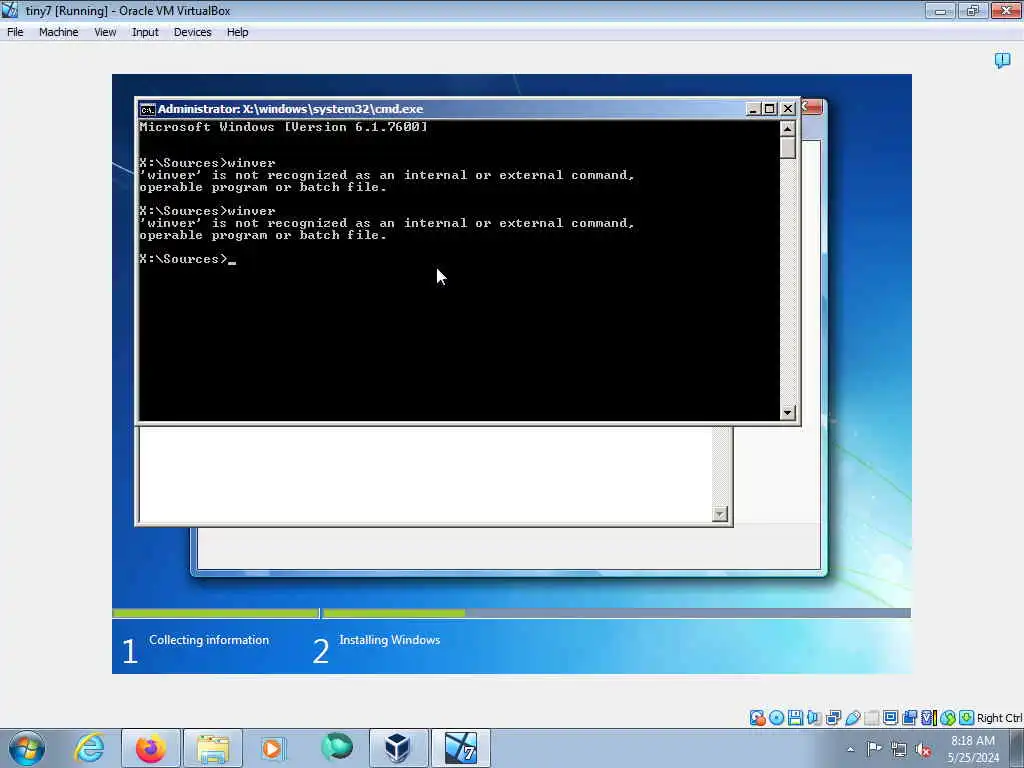Minimize the VirtualBox window
Screen dimensions: 1024x768
coord(940,11)
